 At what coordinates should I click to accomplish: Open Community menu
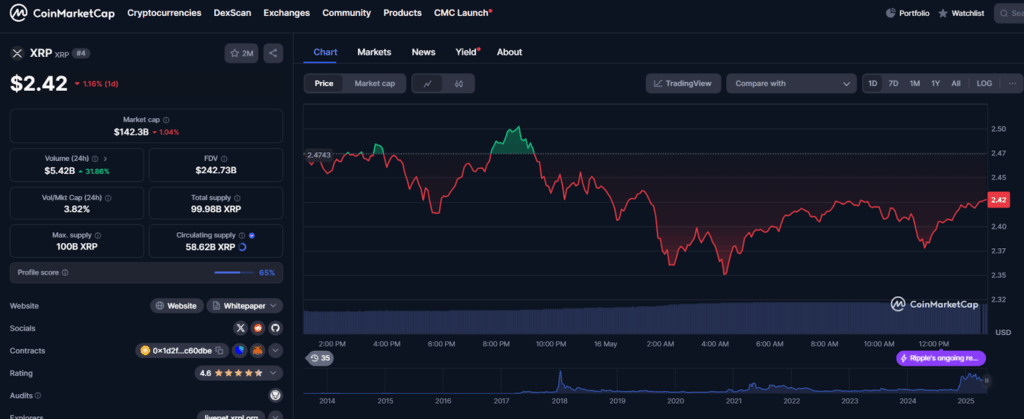(346, 13)
